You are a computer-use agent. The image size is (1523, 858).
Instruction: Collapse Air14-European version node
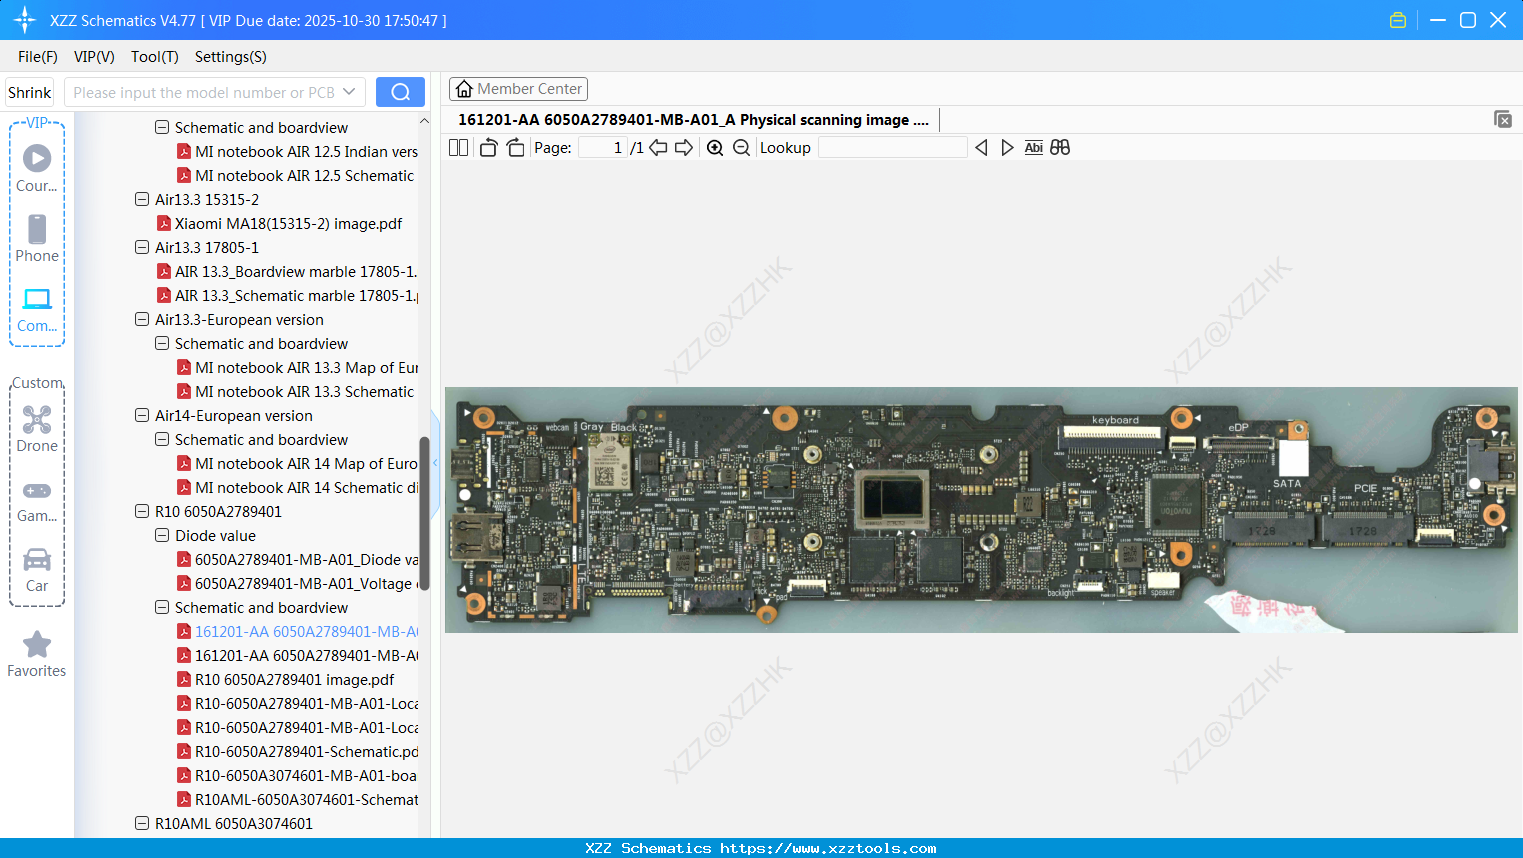click(x=142, y=415)
